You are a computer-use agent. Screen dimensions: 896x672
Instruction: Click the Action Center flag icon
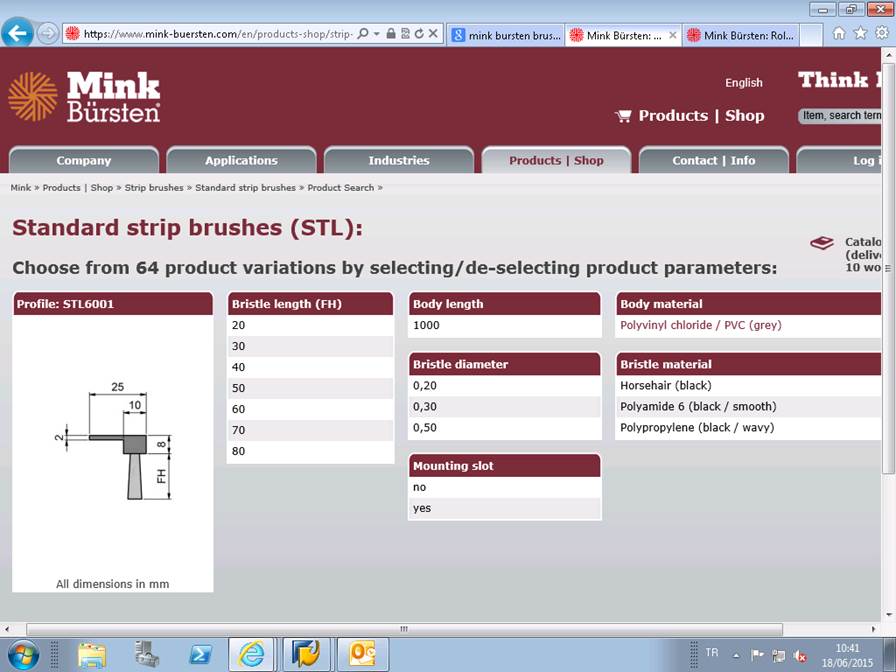click(757, 654)
